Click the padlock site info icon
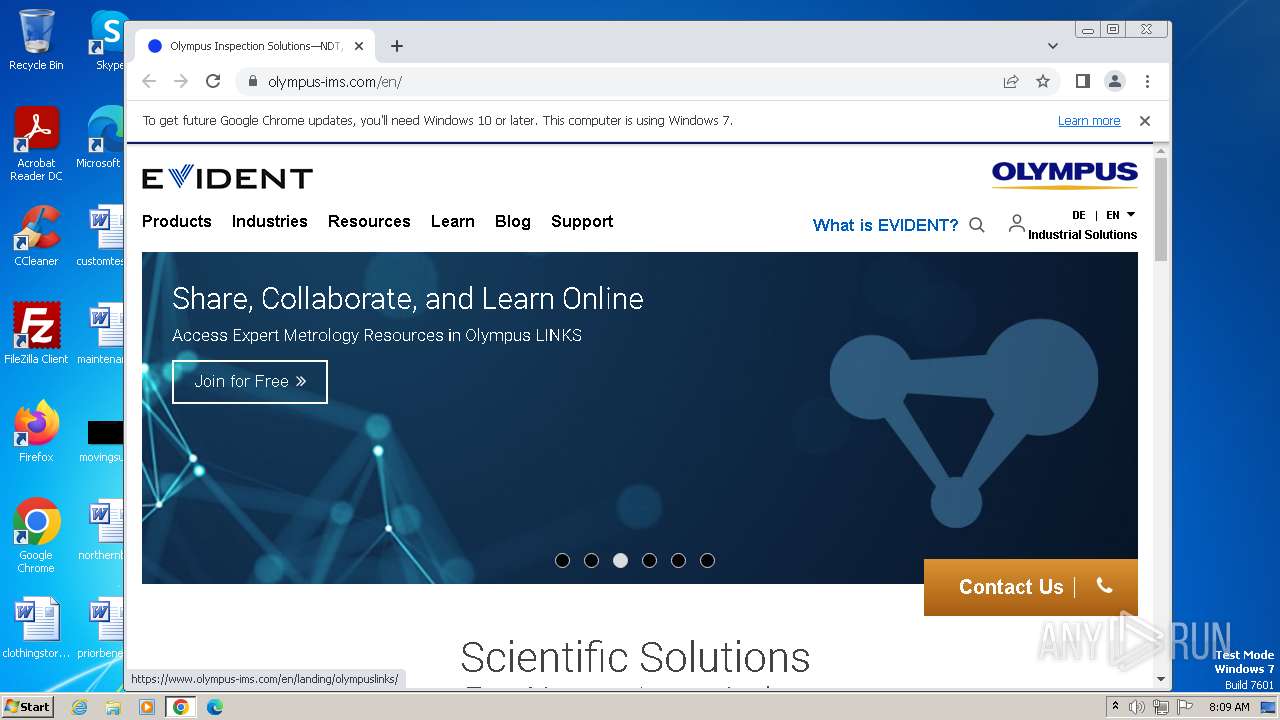The height and width of the screenshot is (720, 1280). pos(252,81)
